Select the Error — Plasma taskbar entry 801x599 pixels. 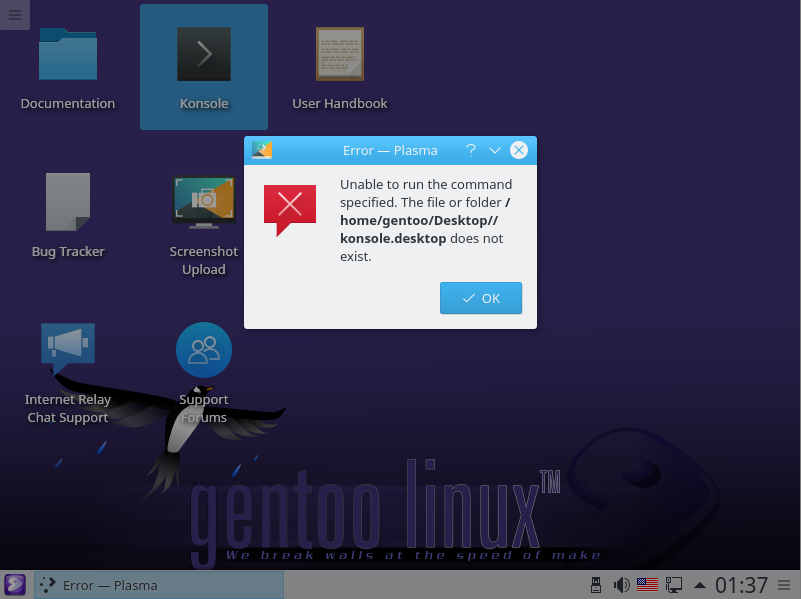(x=159, y=585)
